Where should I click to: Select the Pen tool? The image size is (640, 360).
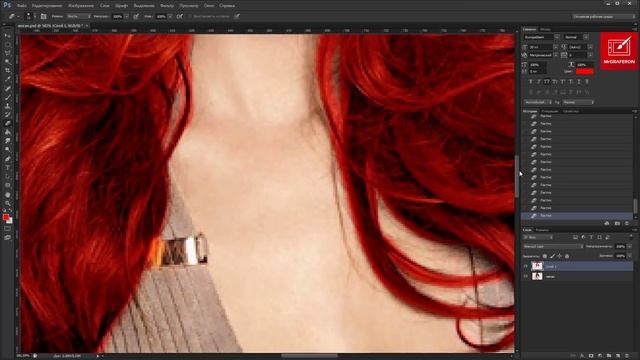click(7, 159)
